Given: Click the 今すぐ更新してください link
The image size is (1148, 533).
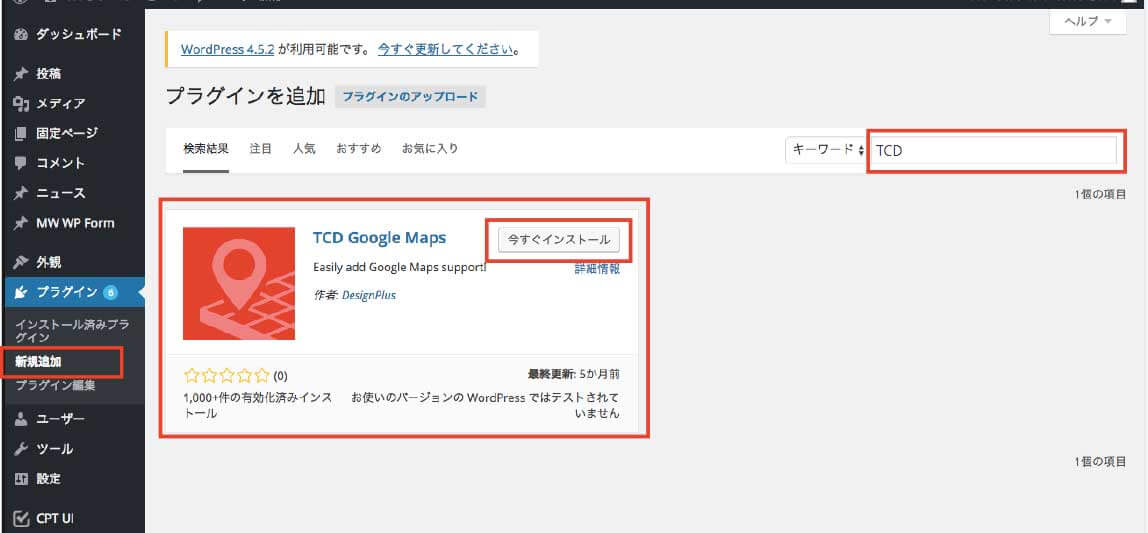Looking at the screenshot, I should click(445, 50).
